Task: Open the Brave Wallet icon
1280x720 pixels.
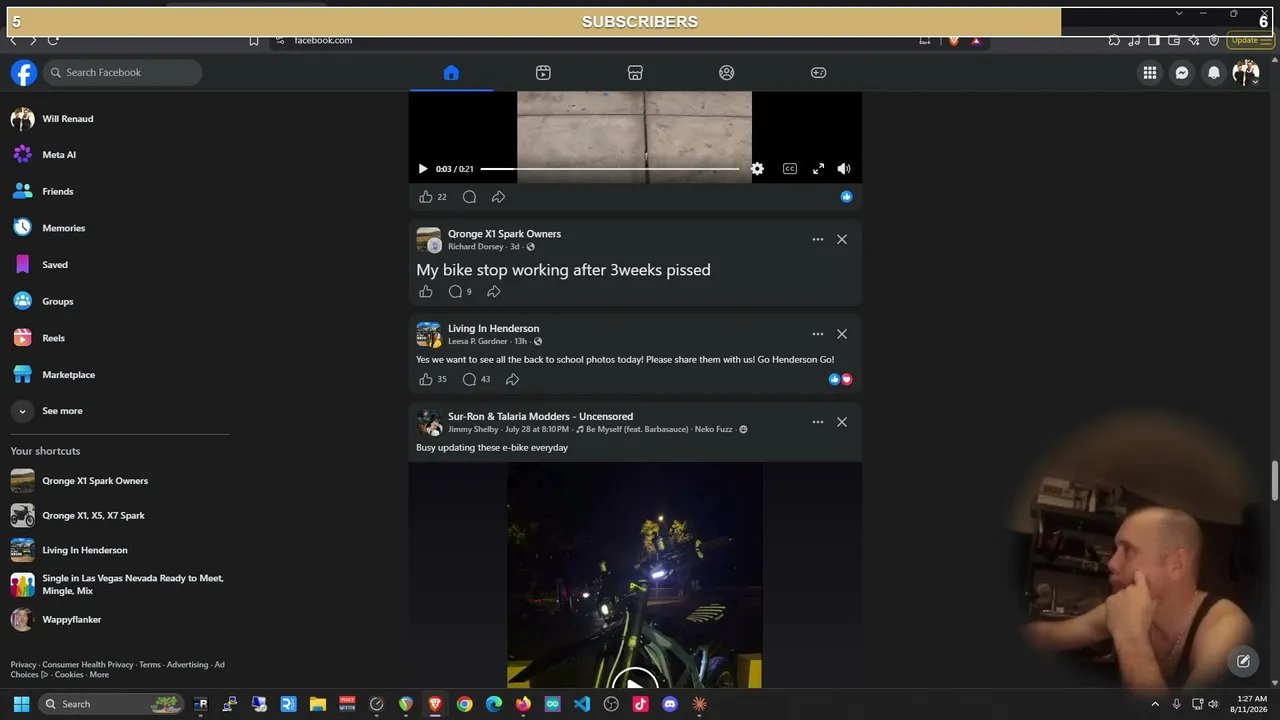Action: [x=1175, y=40]
